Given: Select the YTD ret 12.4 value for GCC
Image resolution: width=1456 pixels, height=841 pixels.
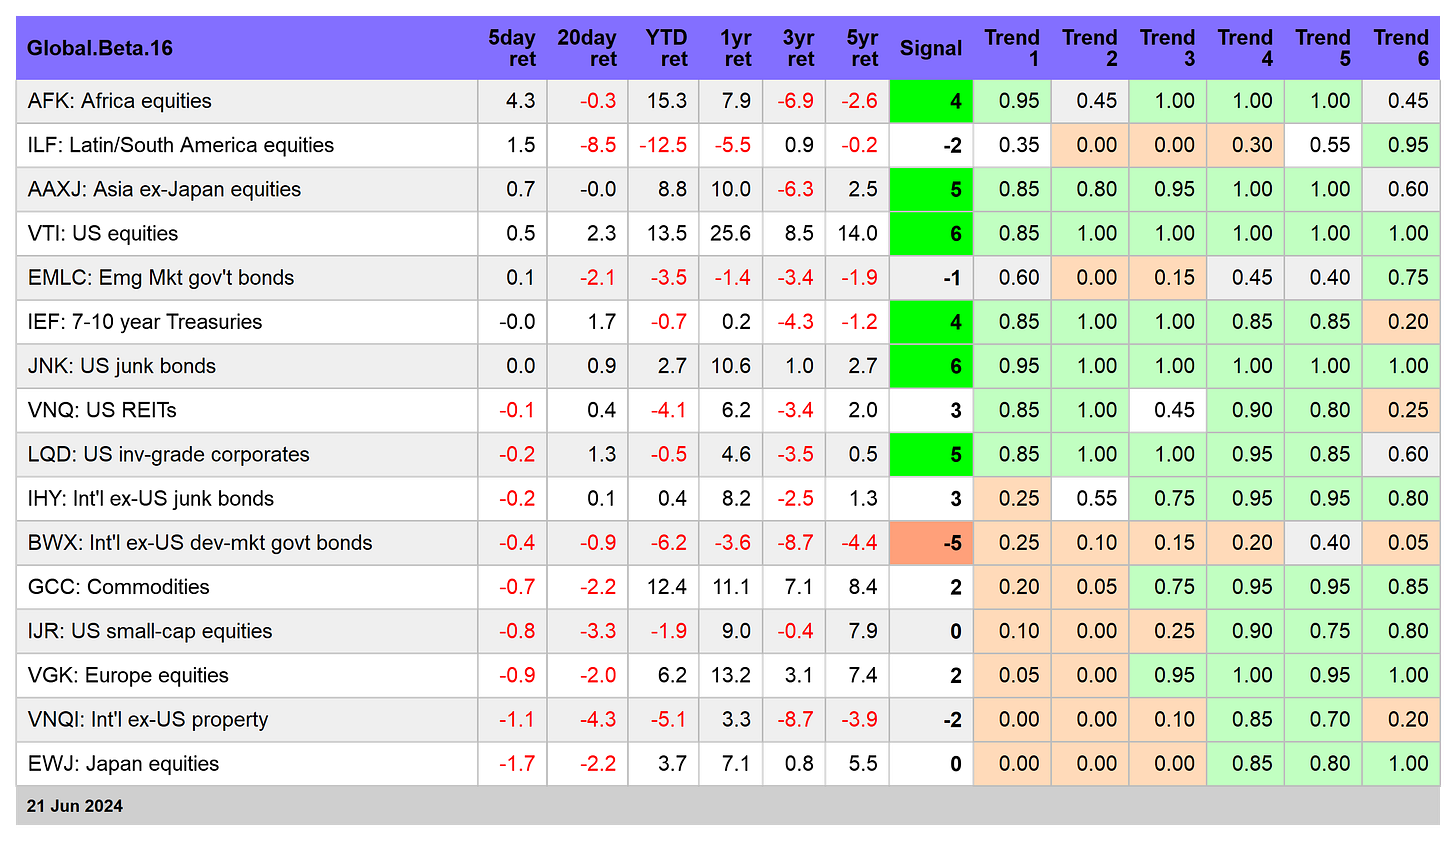Looking at the screenshot, I should [x=667, y=587].
